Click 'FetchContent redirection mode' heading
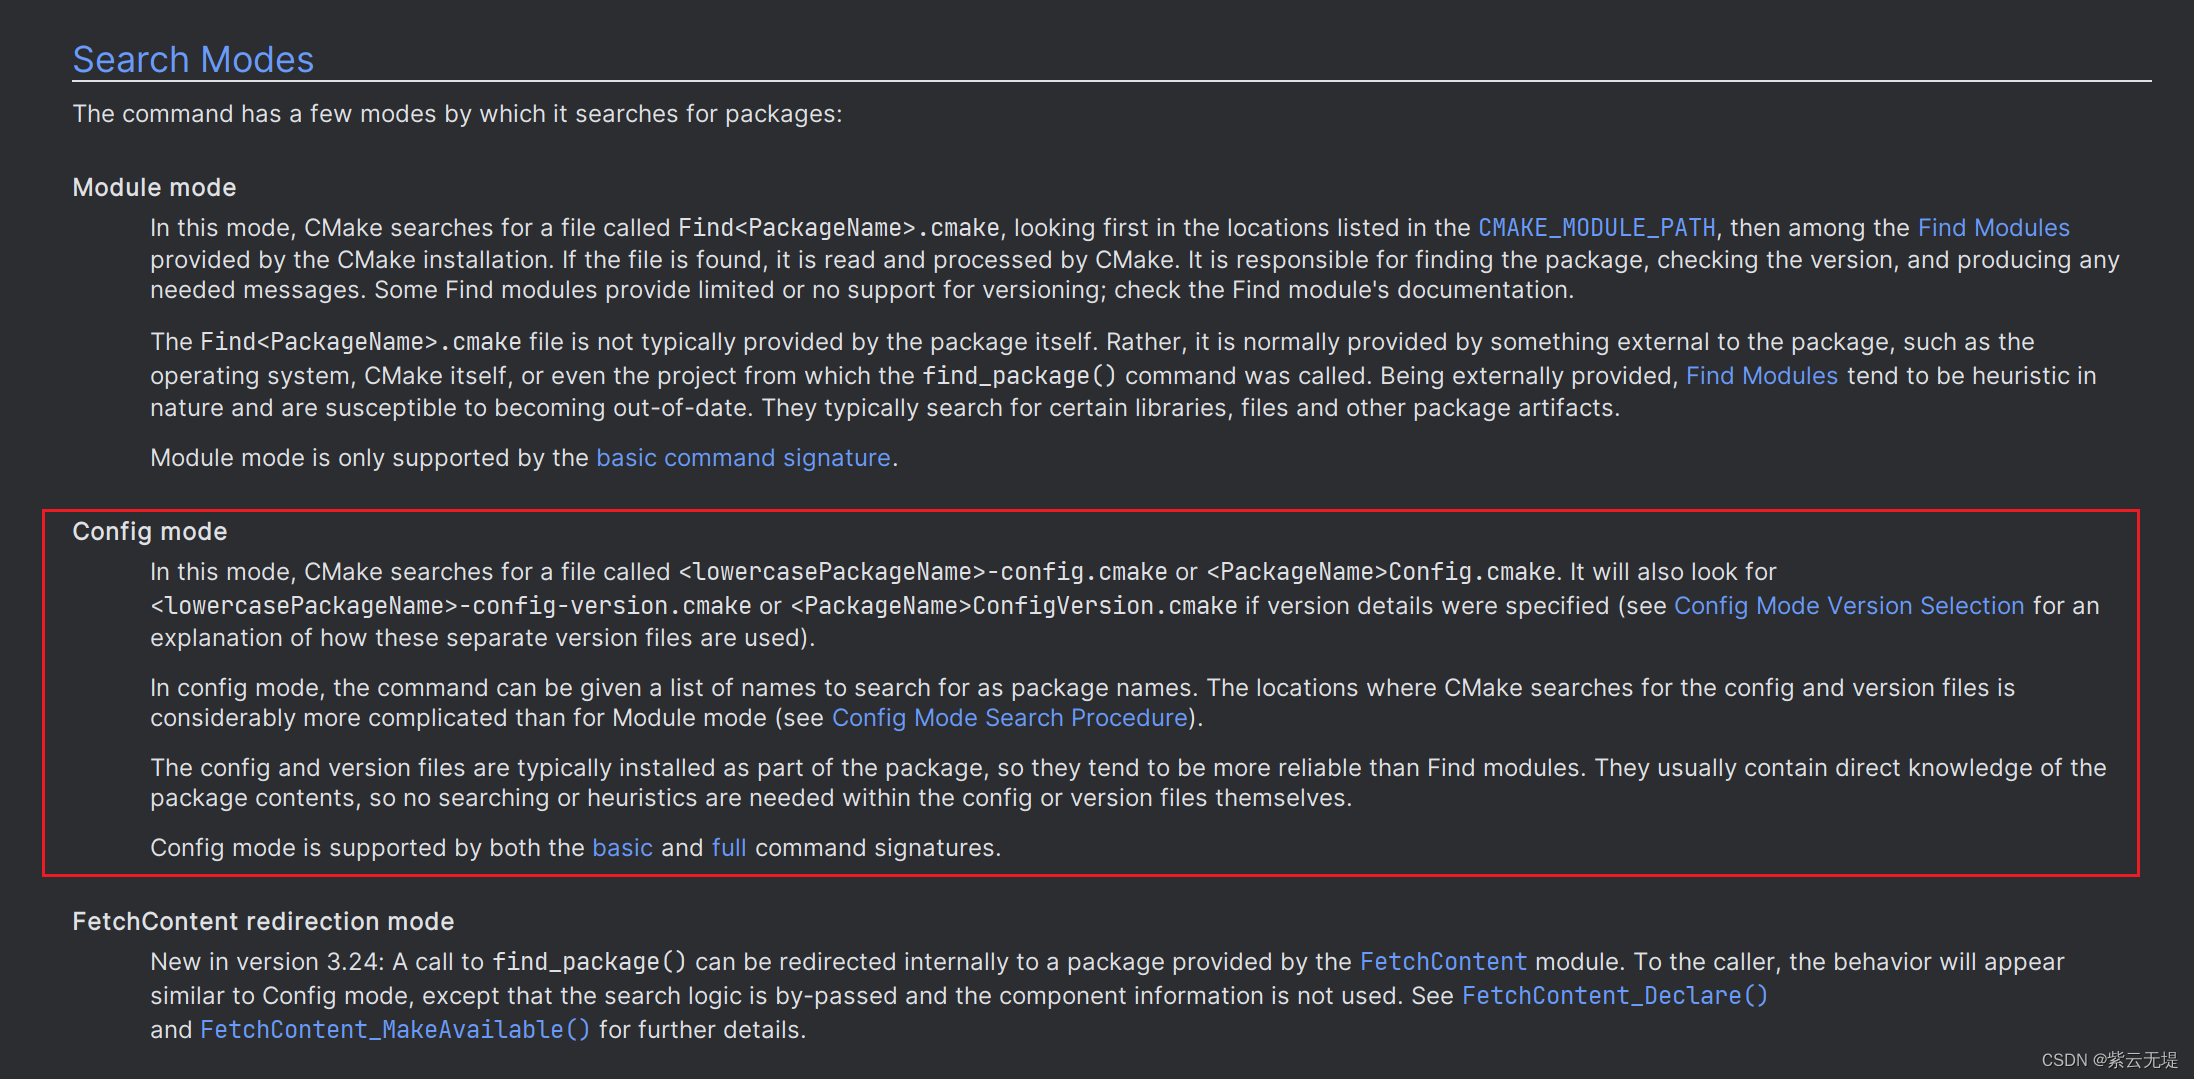Image resolution: width=2194 pixels, height=1079 pixels. [x=263, y=922]
